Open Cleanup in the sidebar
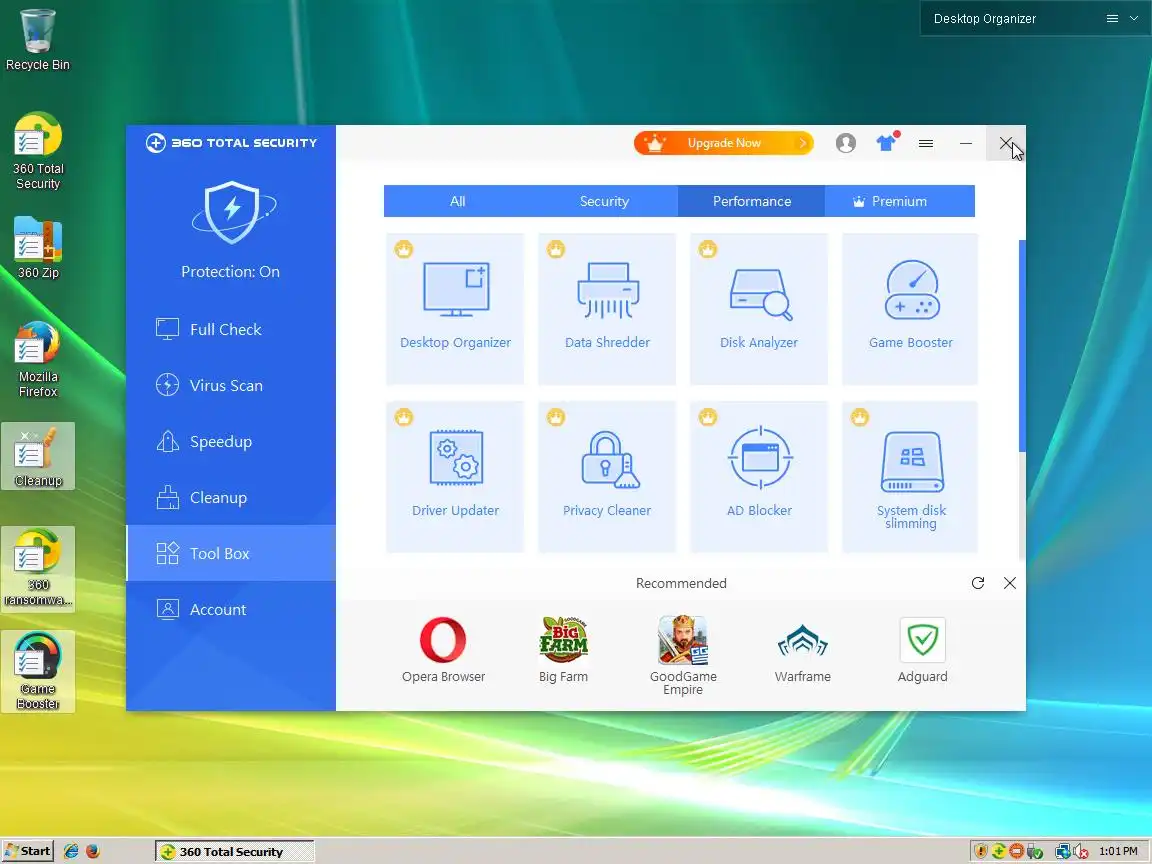The image size is (1152, 864). coord(231,497)
